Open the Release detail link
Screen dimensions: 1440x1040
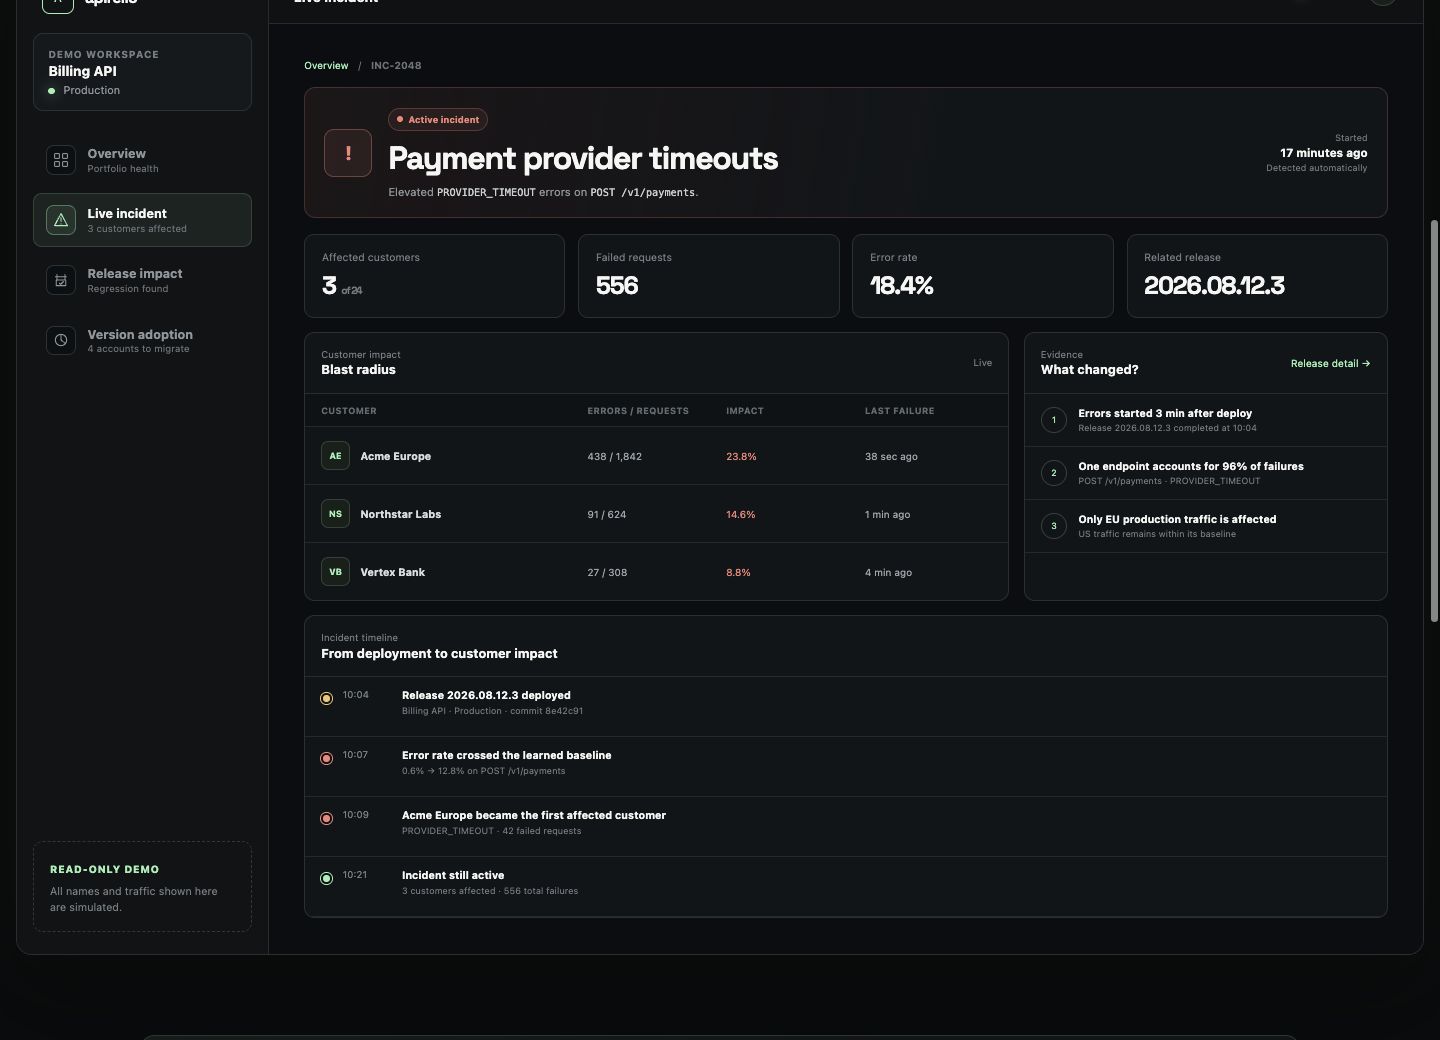(x=1330, y=364)
